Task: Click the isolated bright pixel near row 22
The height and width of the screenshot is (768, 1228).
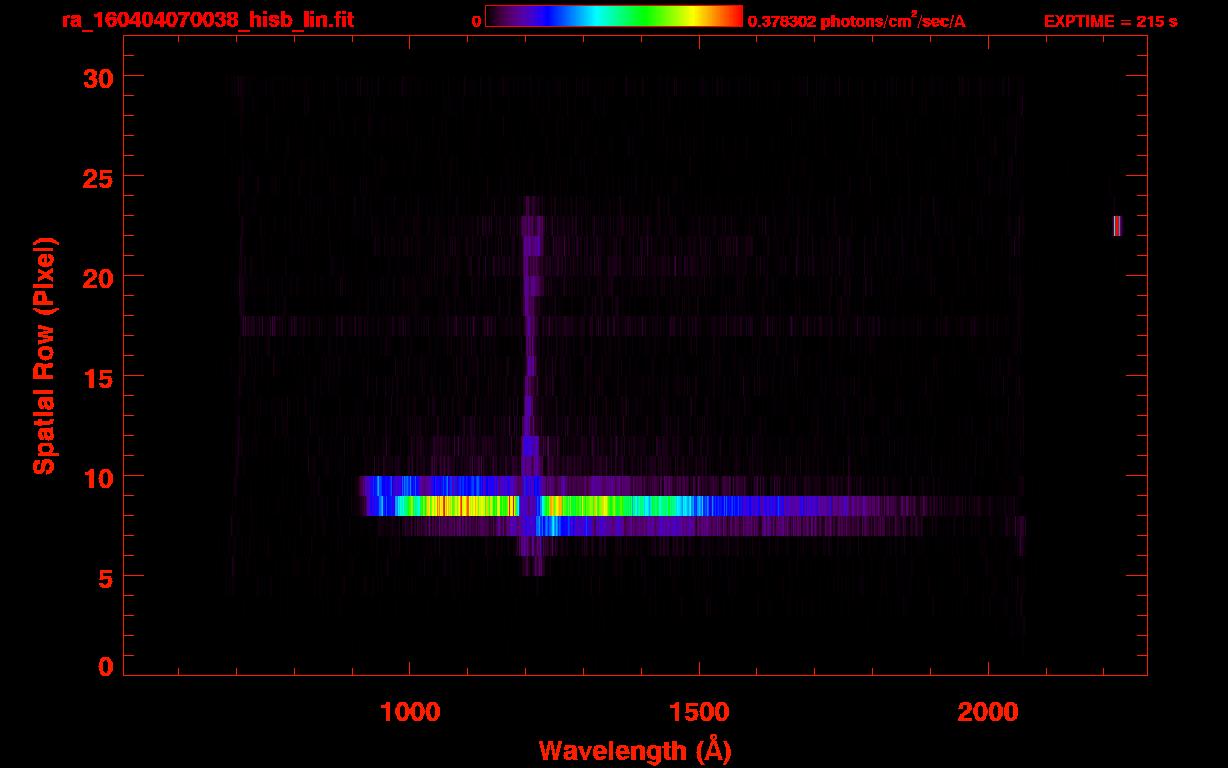Action: click(x=1117, y=226)
